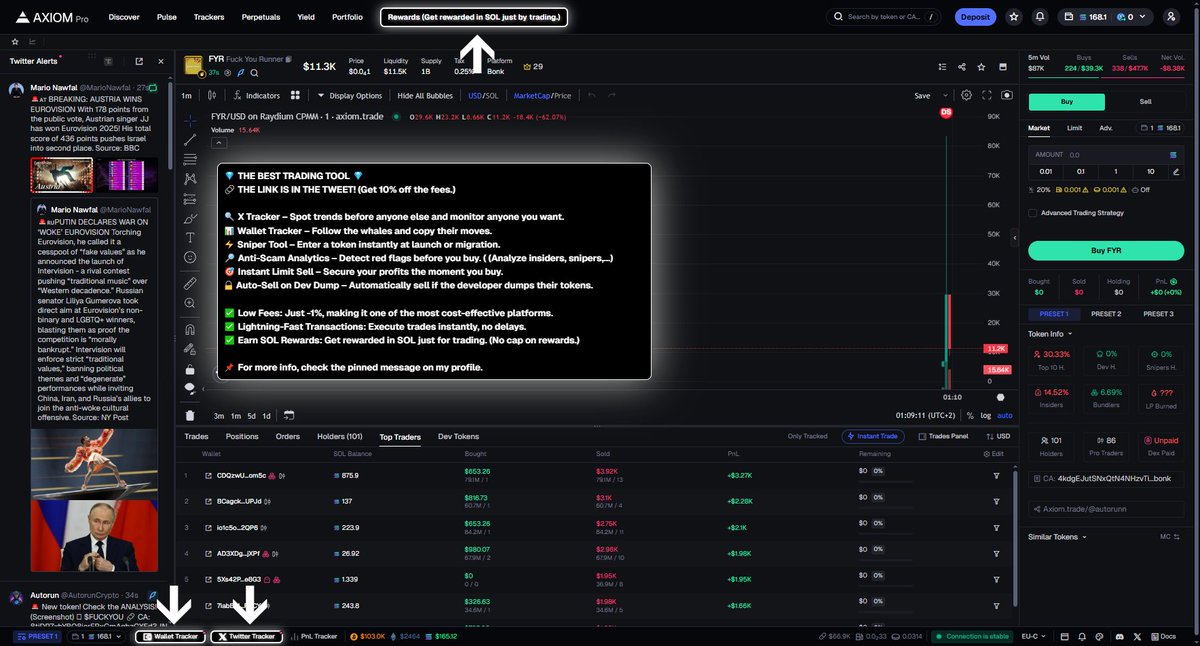Filter wallet CDQzwU...om5c row
This screenshot has height=646, width=1200.
pos(996,475)
